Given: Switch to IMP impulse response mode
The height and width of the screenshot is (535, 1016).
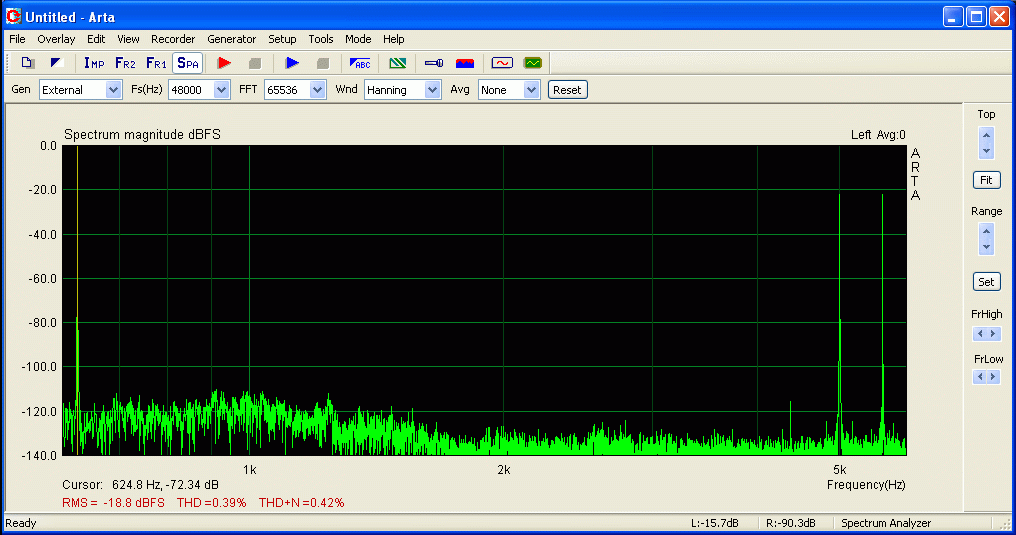Looking at the screenshot, I should click(94, 63).
